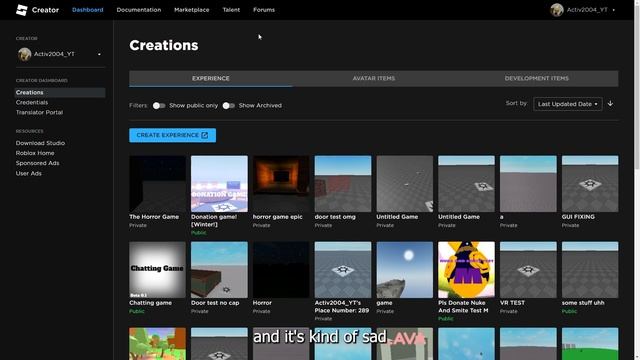The image size is (640, 360).
Task: Click the 'Donation game! [Winter!]' title text
Action: coord(214,221)
